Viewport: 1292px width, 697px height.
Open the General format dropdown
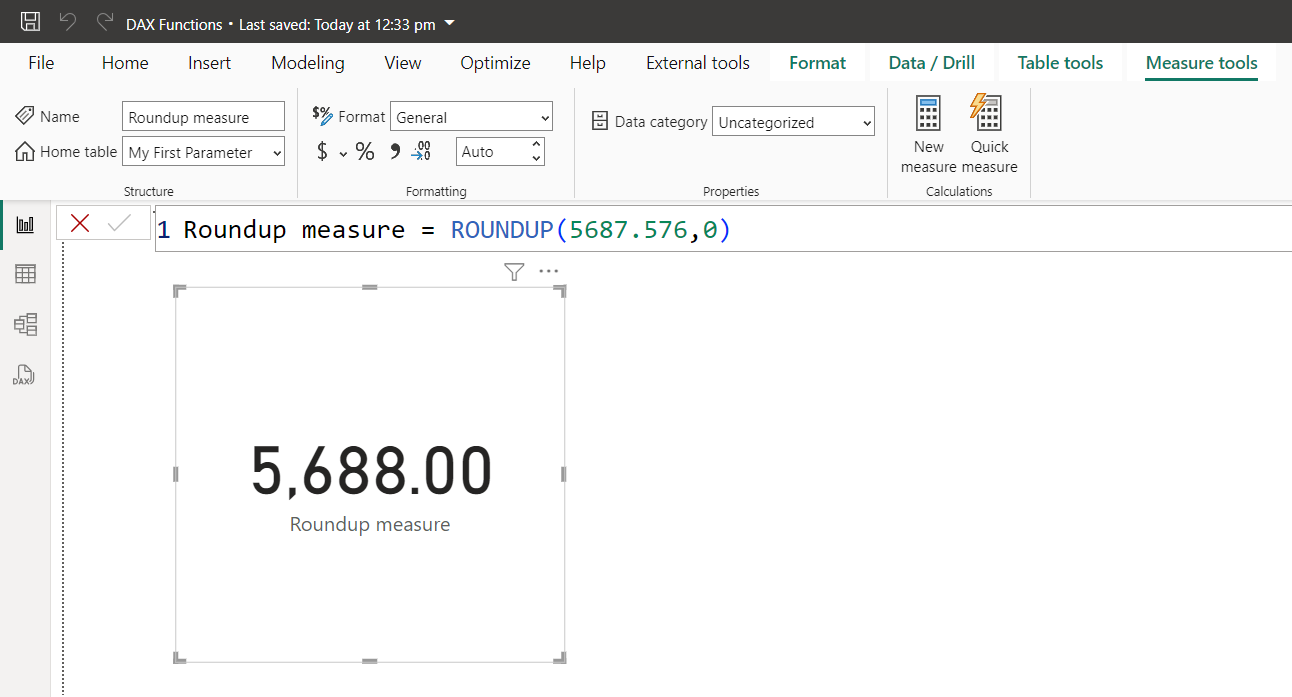click(x=471, y=116)
